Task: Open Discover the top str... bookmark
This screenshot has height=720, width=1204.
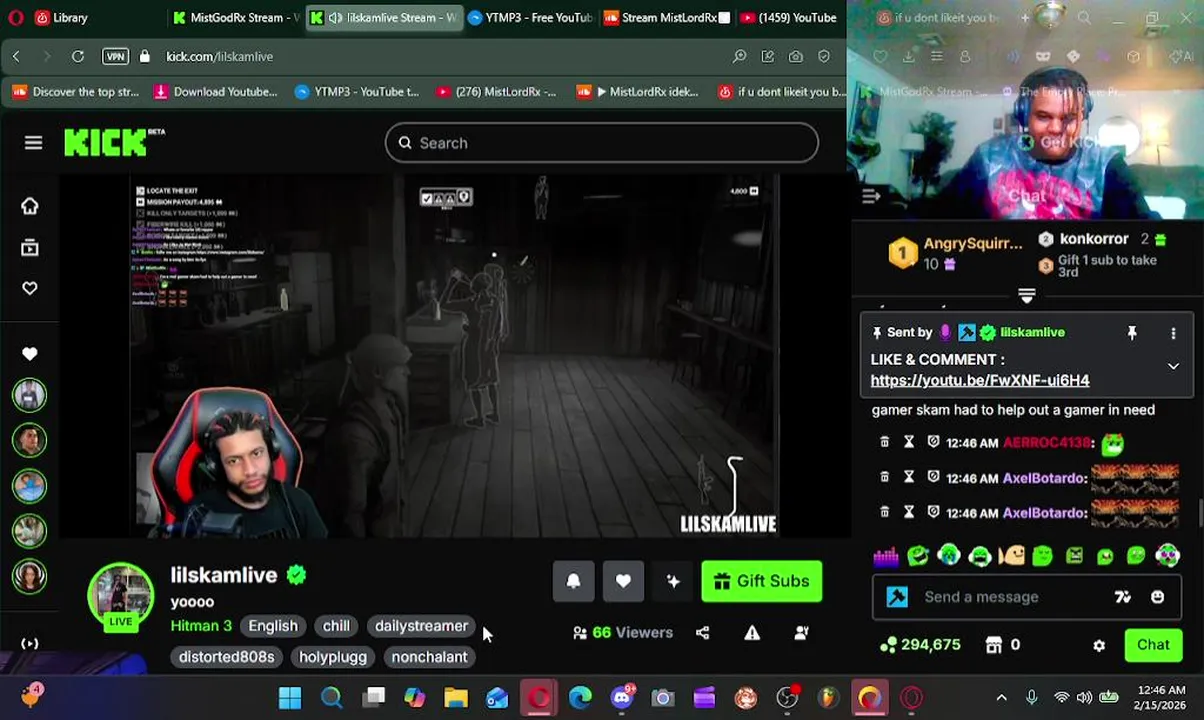Action: pyautogui.click(x=75, y=91)
